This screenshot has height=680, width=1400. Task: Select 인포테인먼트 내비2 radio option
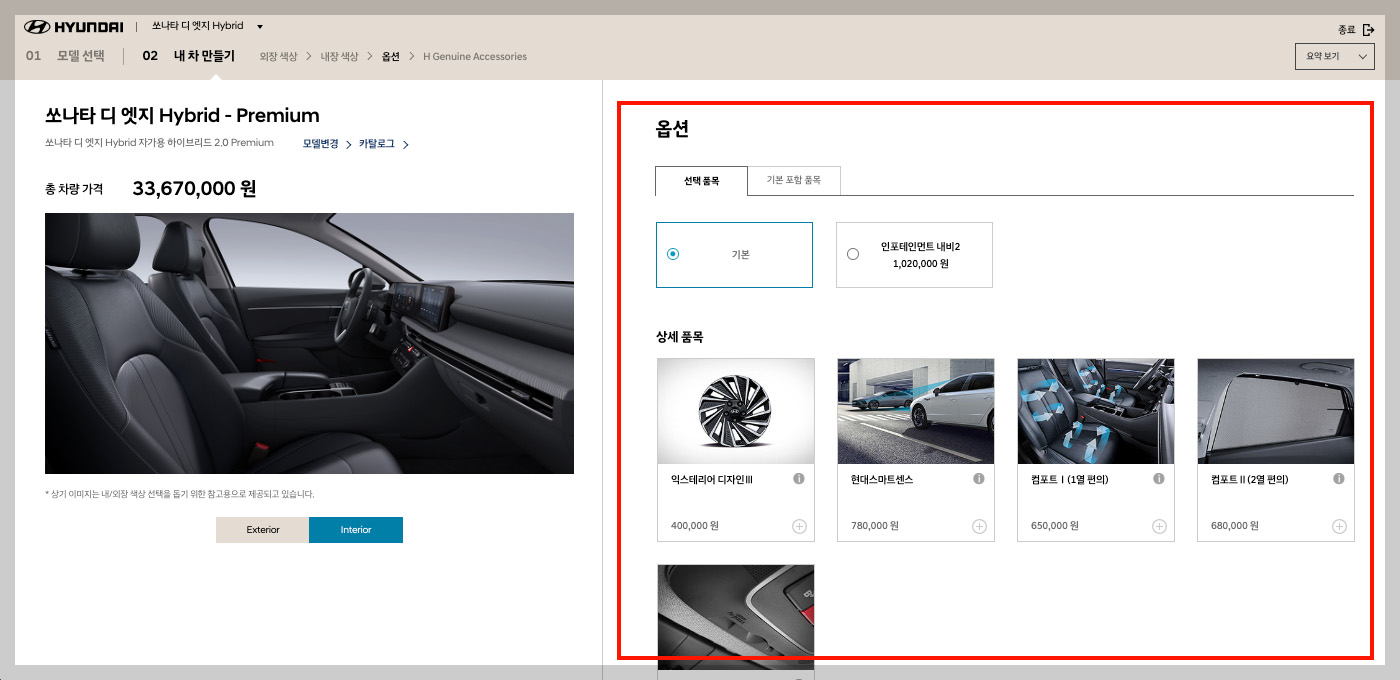click(x=853, y=254)
